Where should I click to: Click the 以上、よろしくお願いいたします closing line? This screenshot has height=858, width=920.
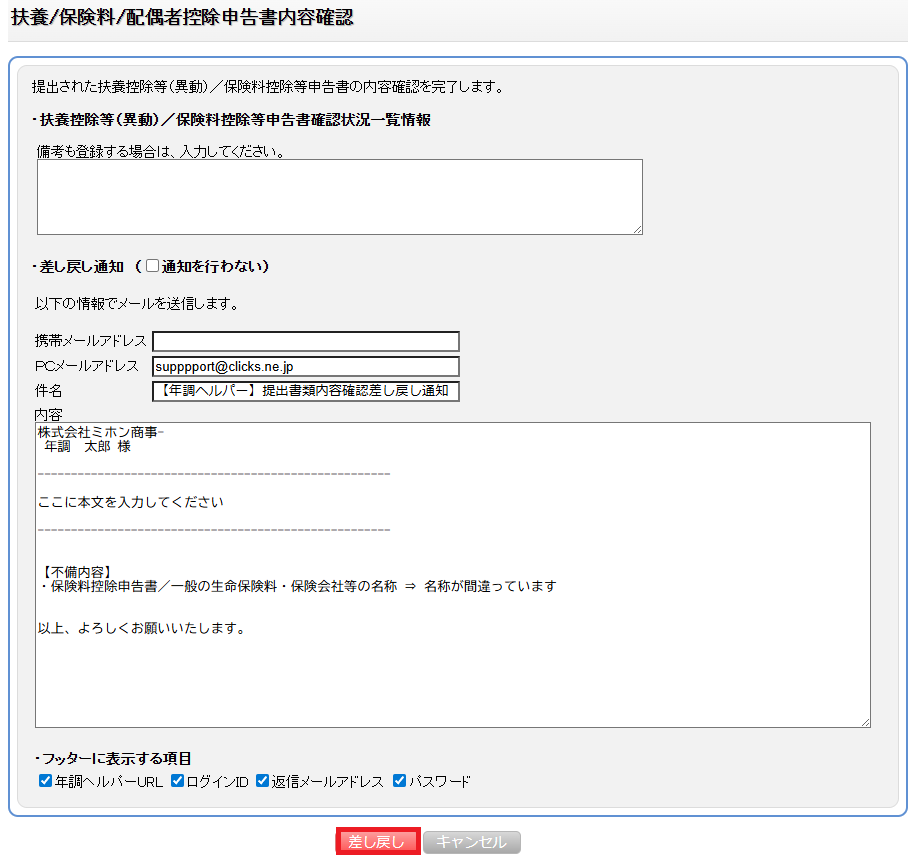pyautogui.click(x=142, y=628)
